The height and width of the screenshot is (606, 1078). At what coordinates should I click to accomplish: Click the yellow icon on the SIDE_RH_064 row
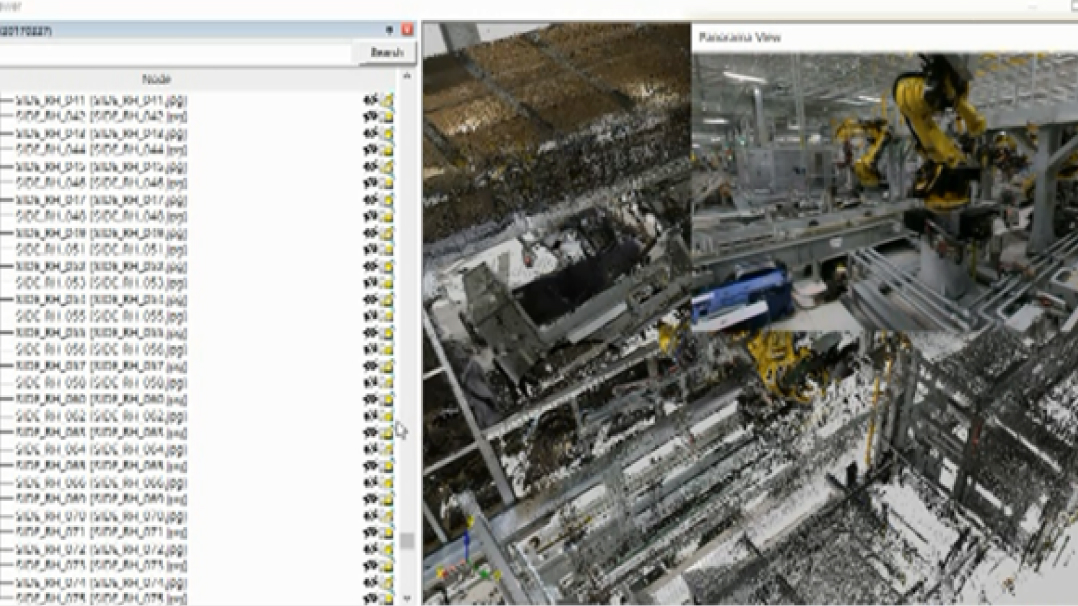pyautogui.click(x=386, y=449)
